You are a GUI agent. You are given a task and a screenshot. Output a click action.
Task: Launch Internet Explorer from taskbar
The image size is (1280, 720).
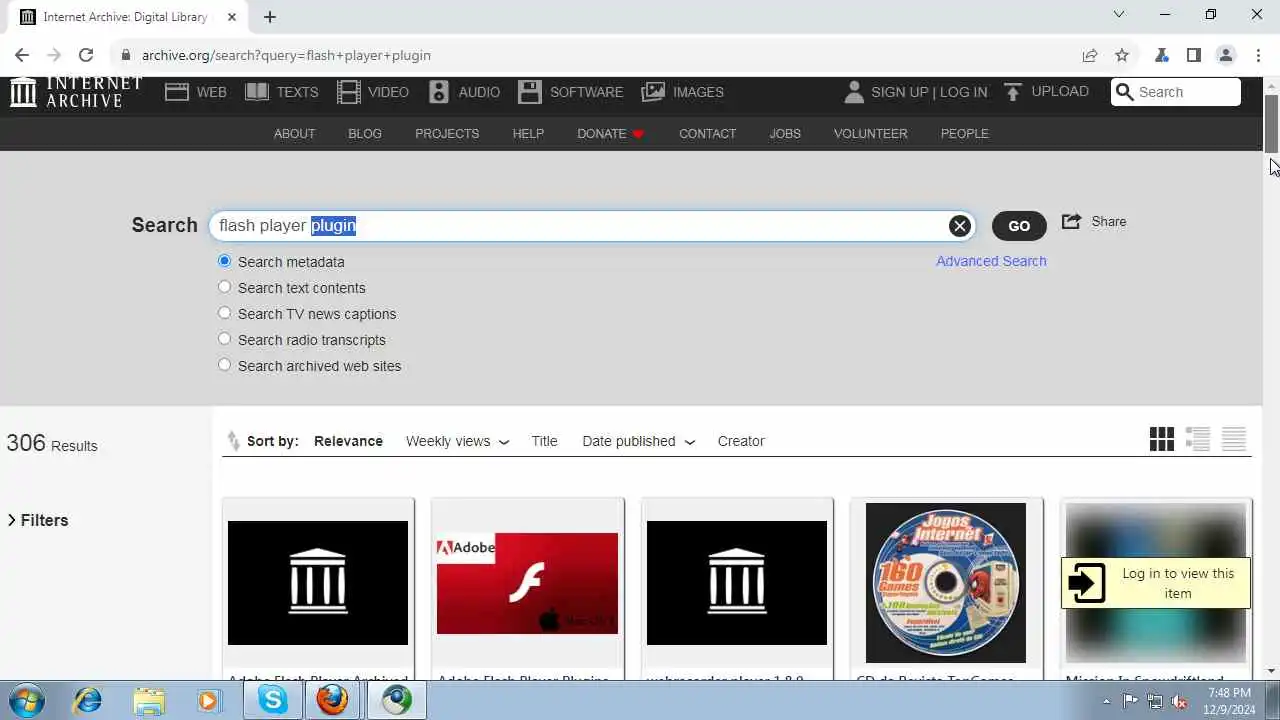(x=88, y=700)
